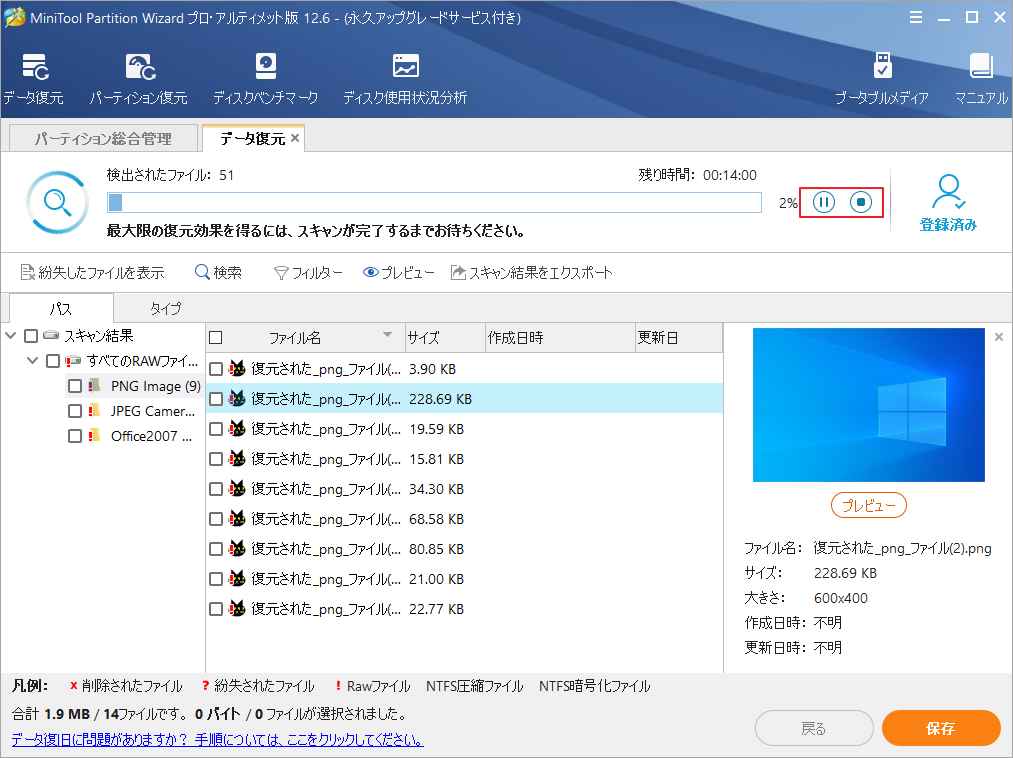Tick the Office2007 tree checkbox
1013x758 pixels.
75,436
